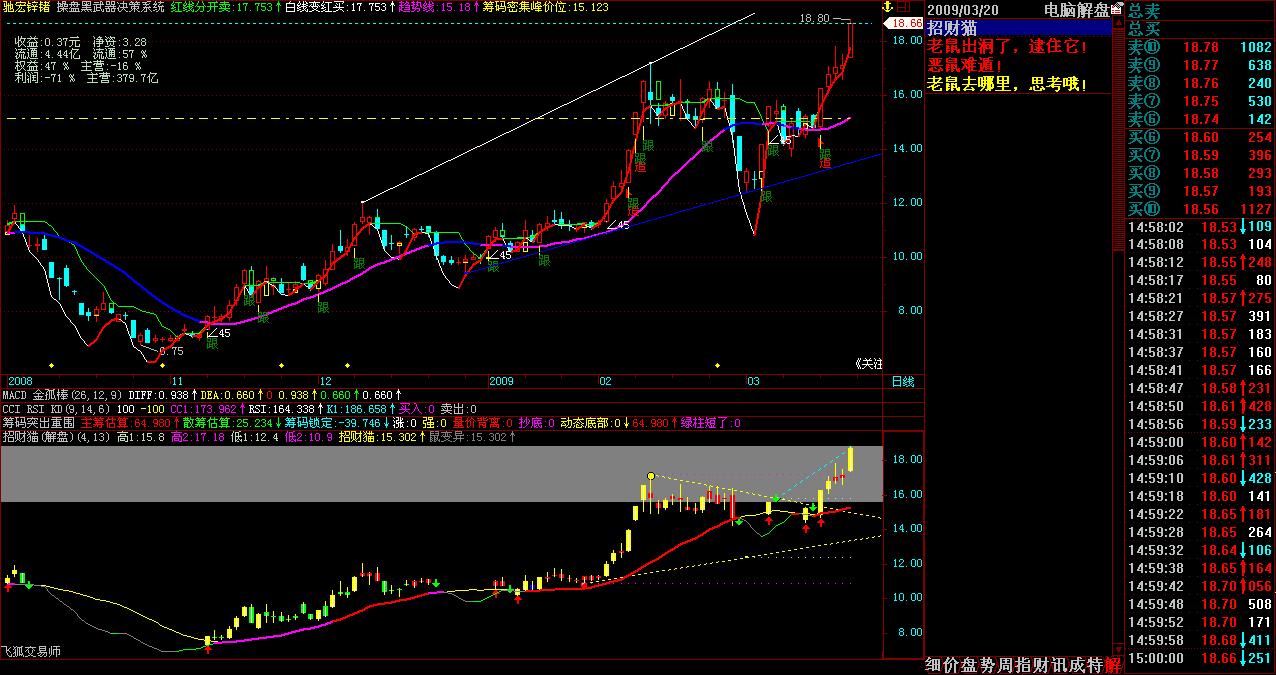The image size is (1276, 675).
Task: Click the 15:00:00 tick row
Action: 1200,658
